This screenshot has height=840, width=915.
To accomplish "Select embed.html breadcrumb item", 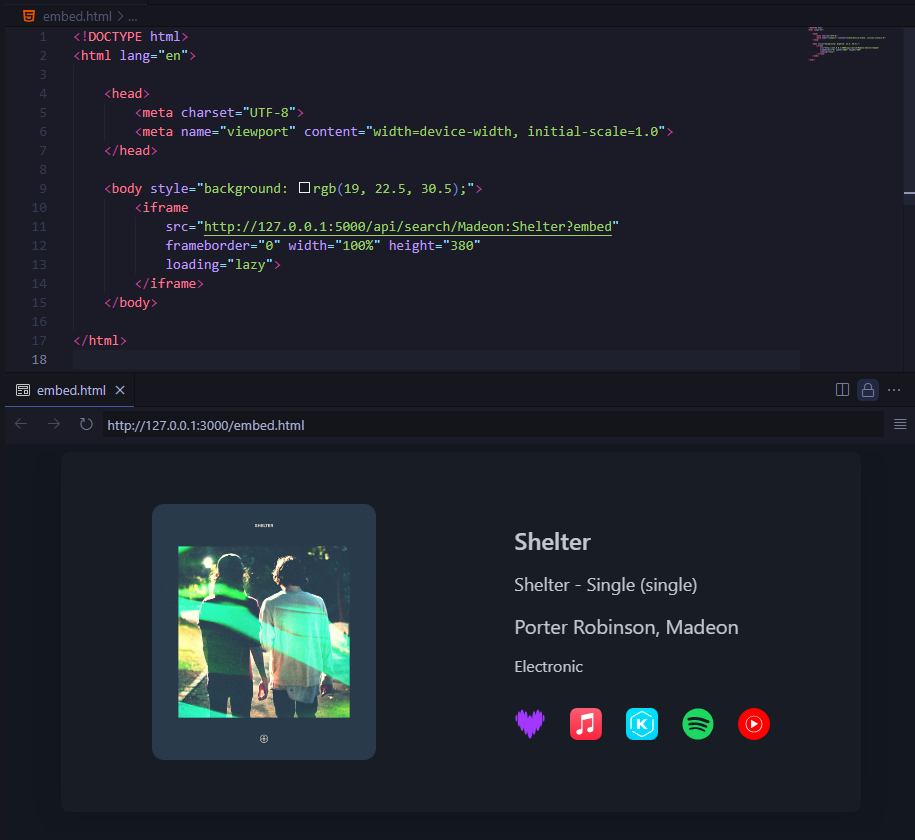I will click(77, 16).
